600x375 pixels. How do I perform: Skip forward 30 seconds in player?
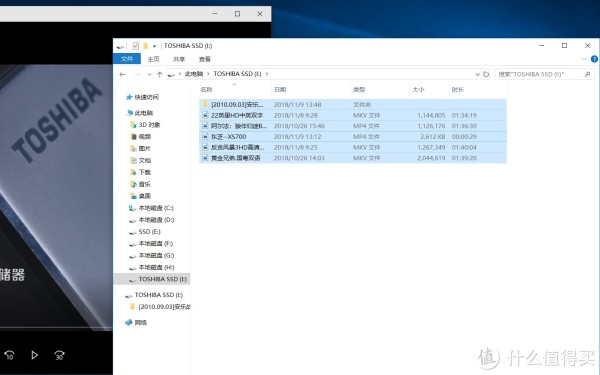coord(59,355)
